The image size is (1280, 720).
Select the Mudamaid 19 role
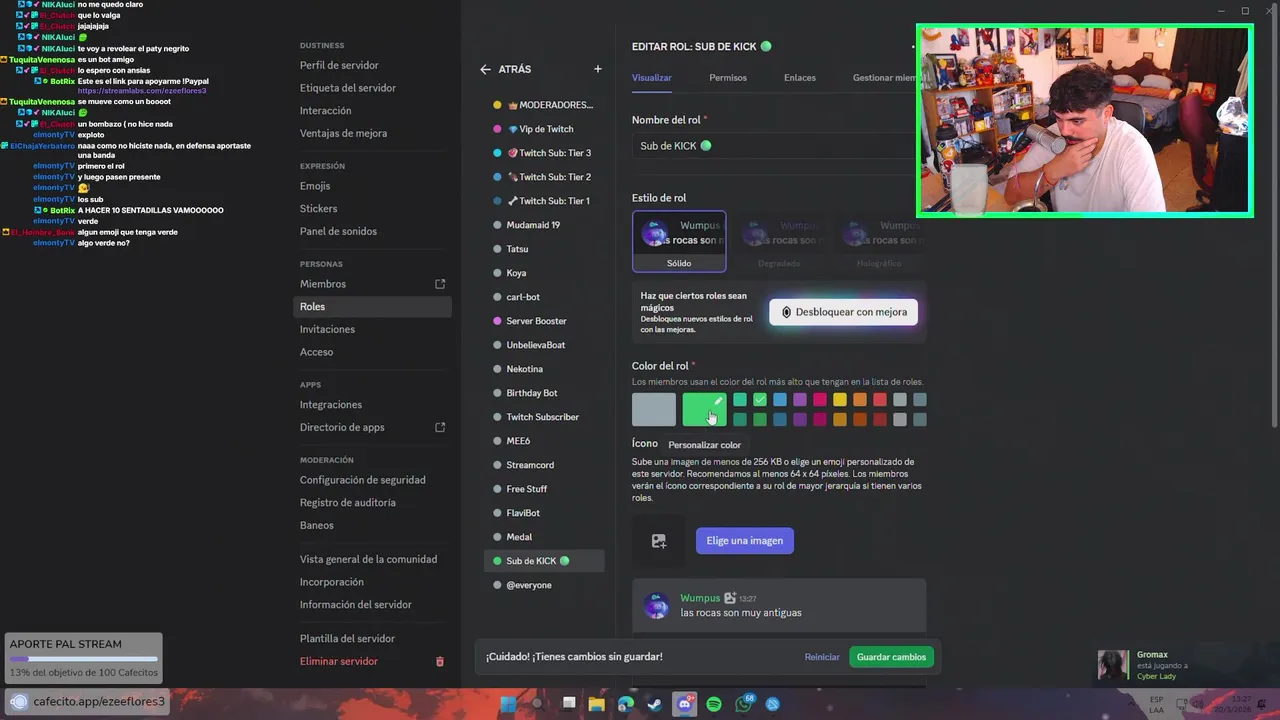pos(544,225)
